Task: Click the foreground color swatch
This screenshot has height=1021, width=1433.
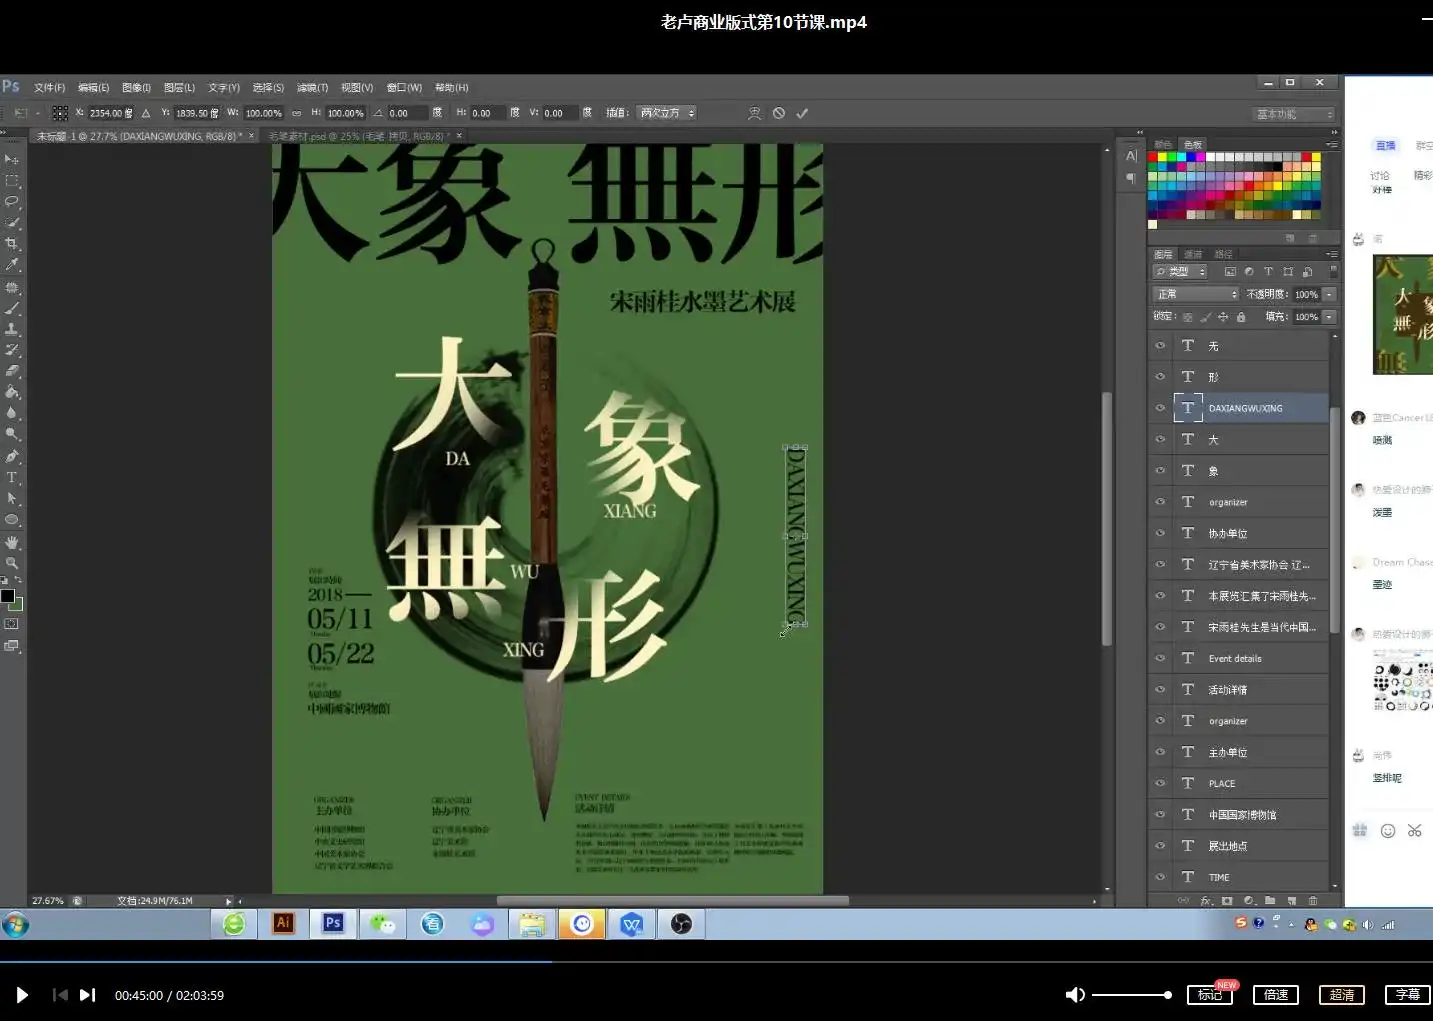Action: (x=9, y=595)
